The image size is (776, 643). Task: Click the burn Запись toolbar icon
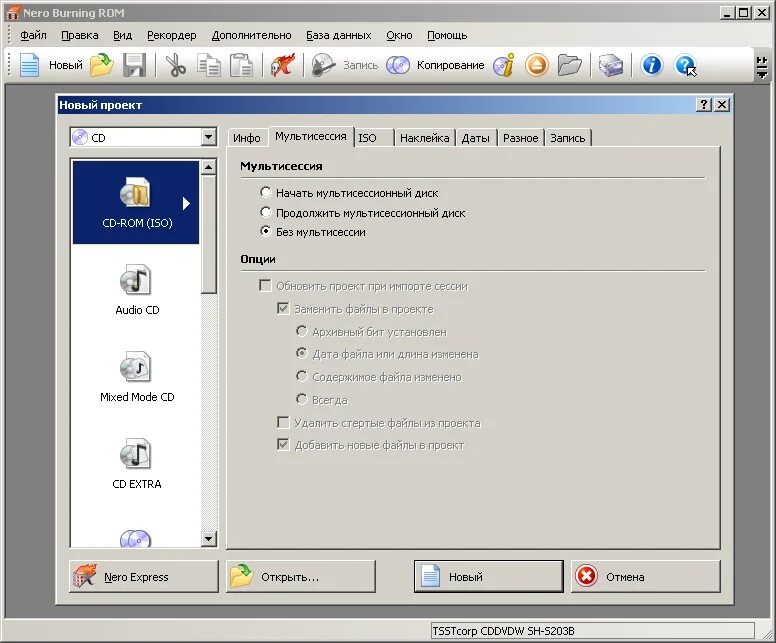[323, 65]
